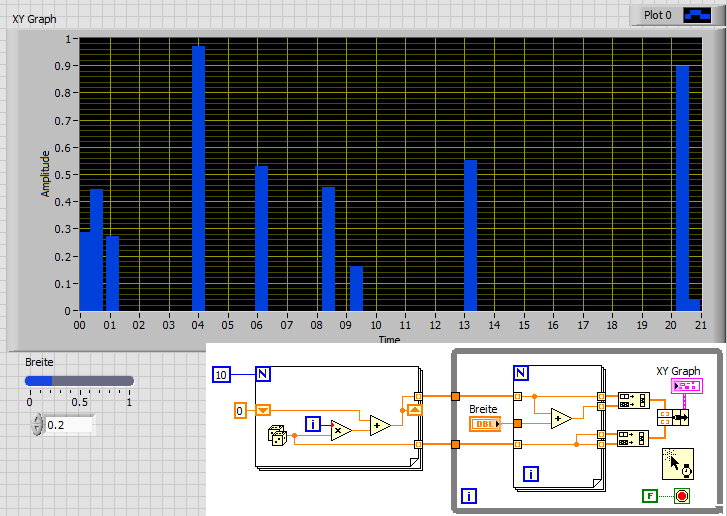Click the blue bar at time 06
The width and height of the screenshot is (727, 516).
pos(261,238)
